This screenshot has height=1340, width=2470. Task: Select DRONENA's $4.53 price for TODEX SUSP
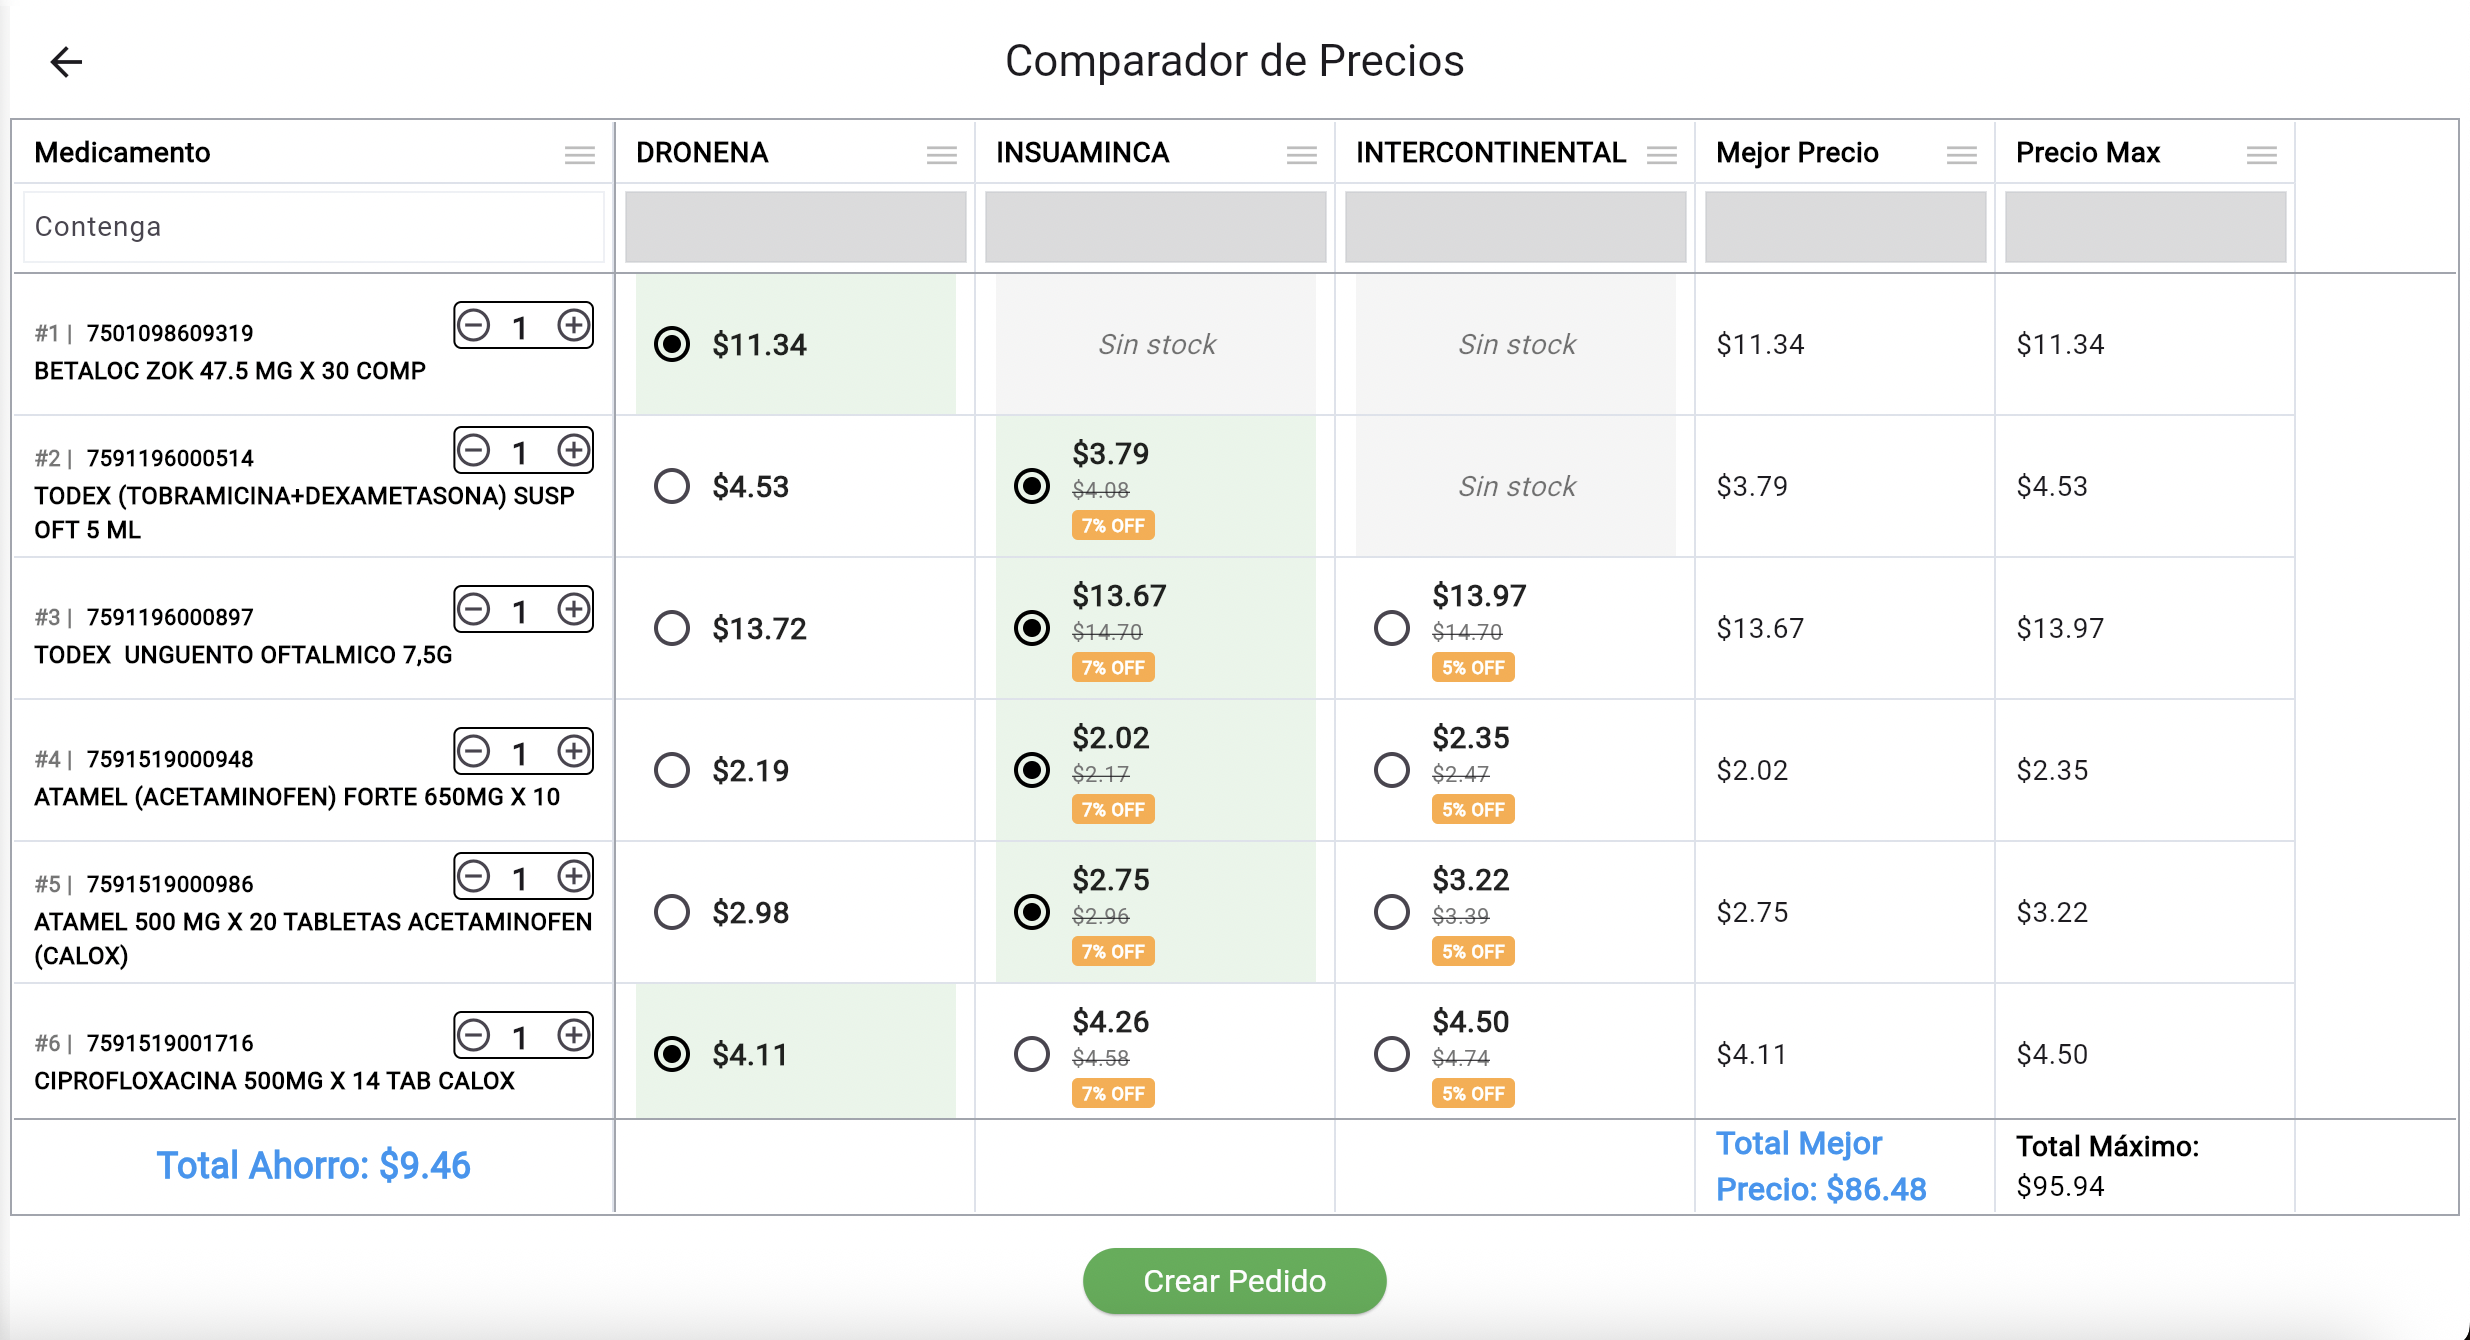click(671, 487)
